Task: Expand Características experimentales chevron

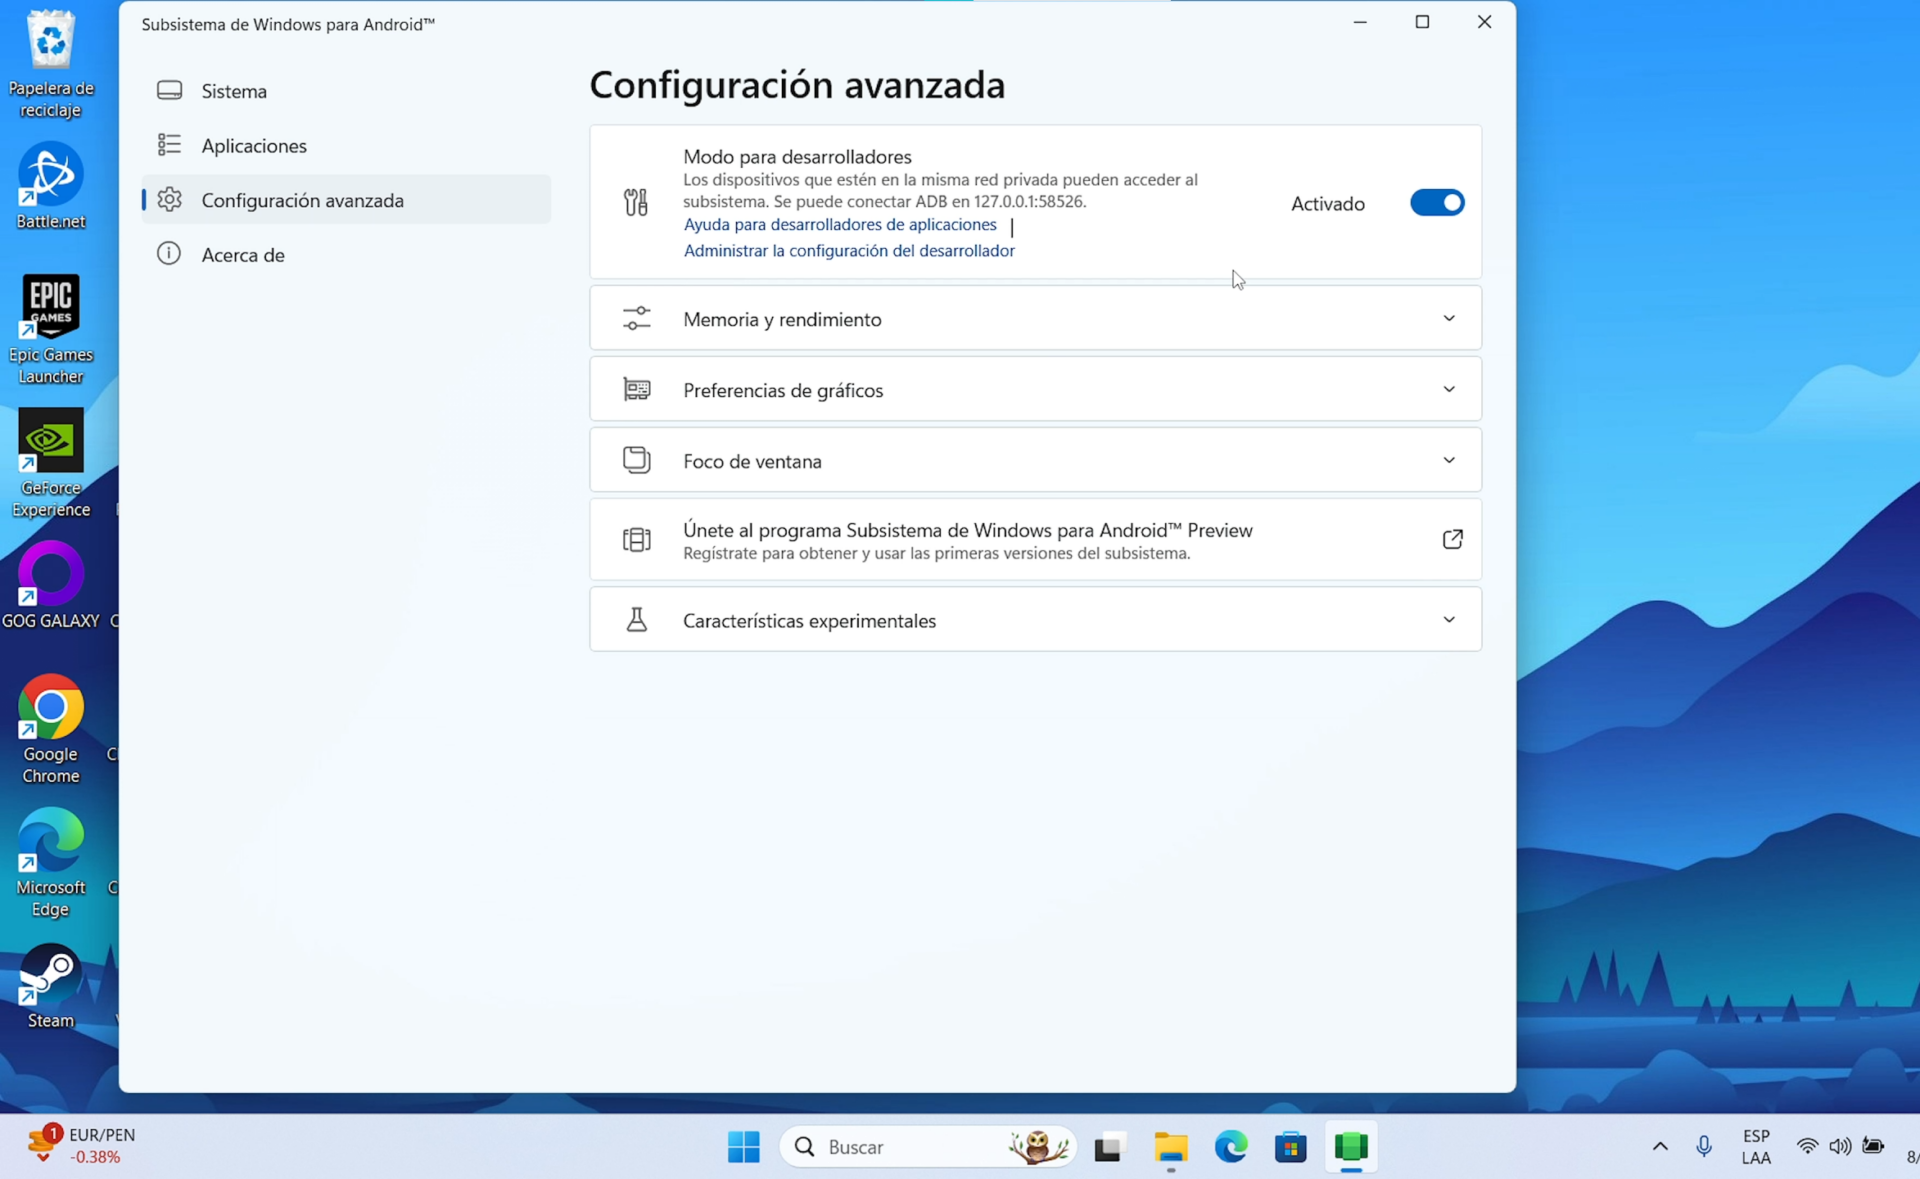Action: (1449, 620)
